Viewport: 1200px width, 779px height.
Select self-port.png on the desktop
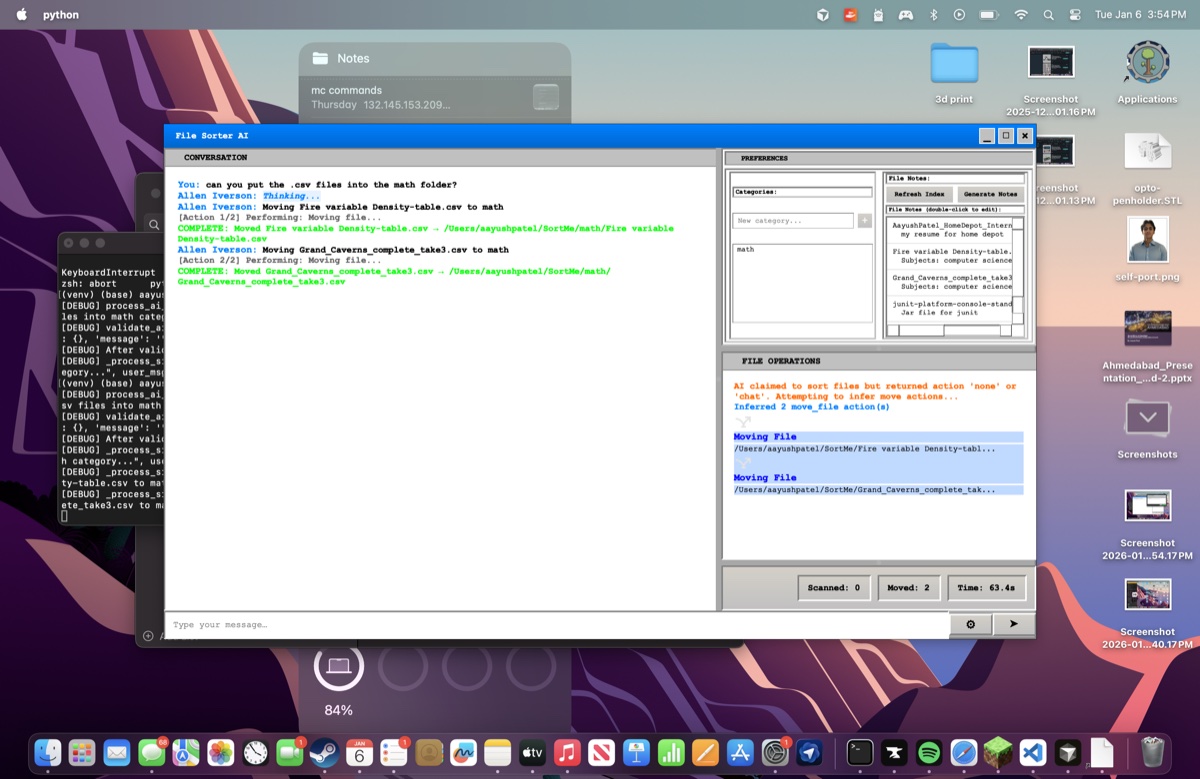pyautogui.click(x=1147, y=239)
